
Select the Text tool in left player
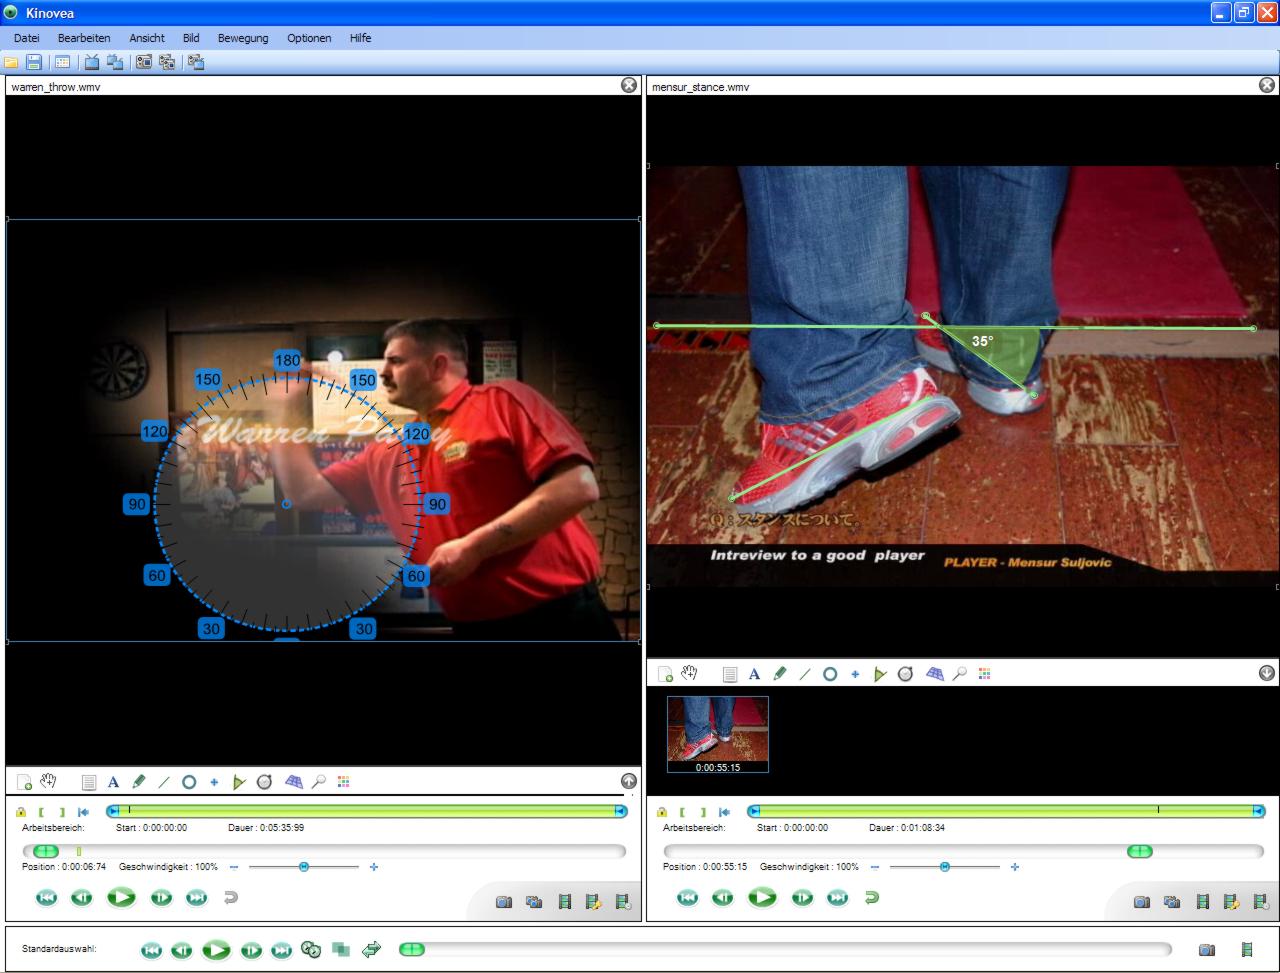click(x=113, y=782)
